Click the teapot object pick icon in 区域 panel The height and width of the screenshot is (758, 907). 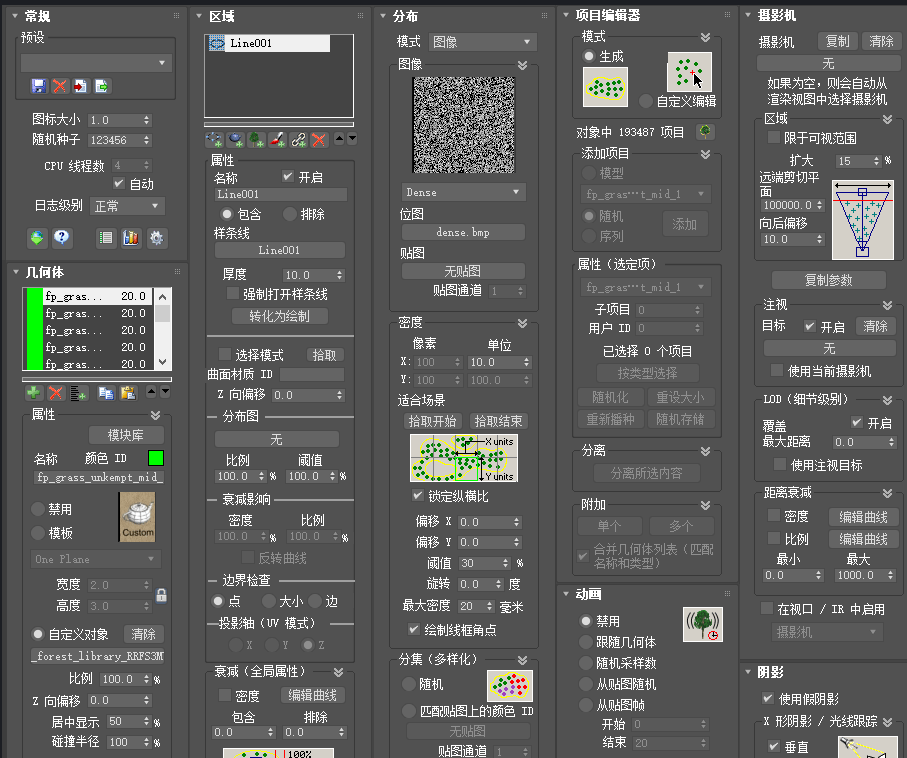pos(233,140)
